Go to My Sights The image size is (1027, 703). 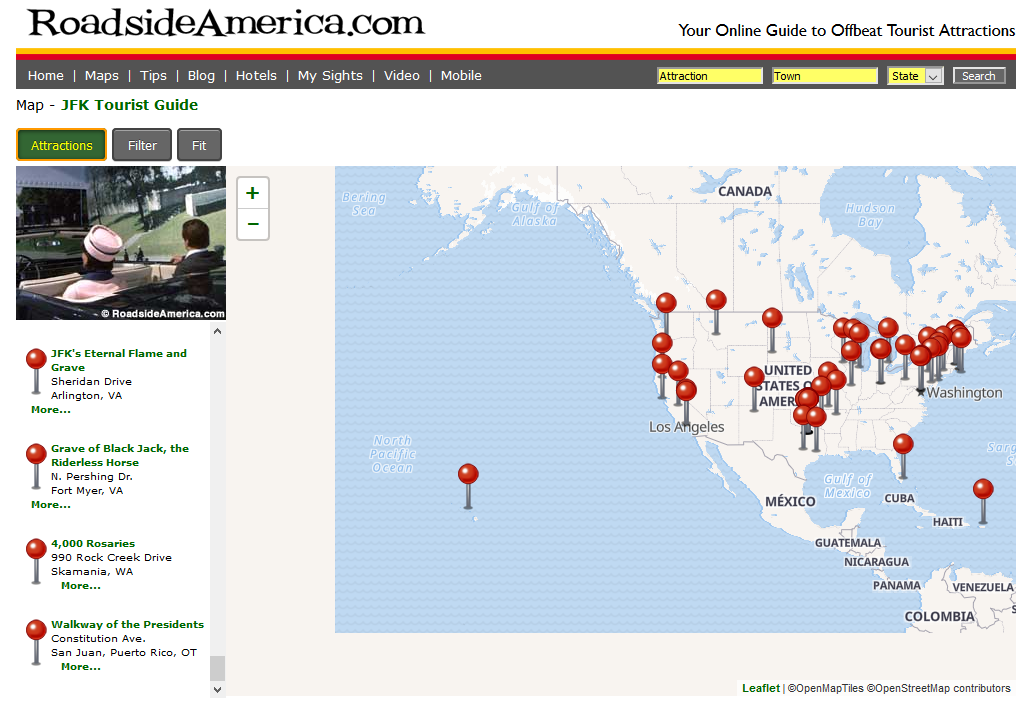[330, 76]
